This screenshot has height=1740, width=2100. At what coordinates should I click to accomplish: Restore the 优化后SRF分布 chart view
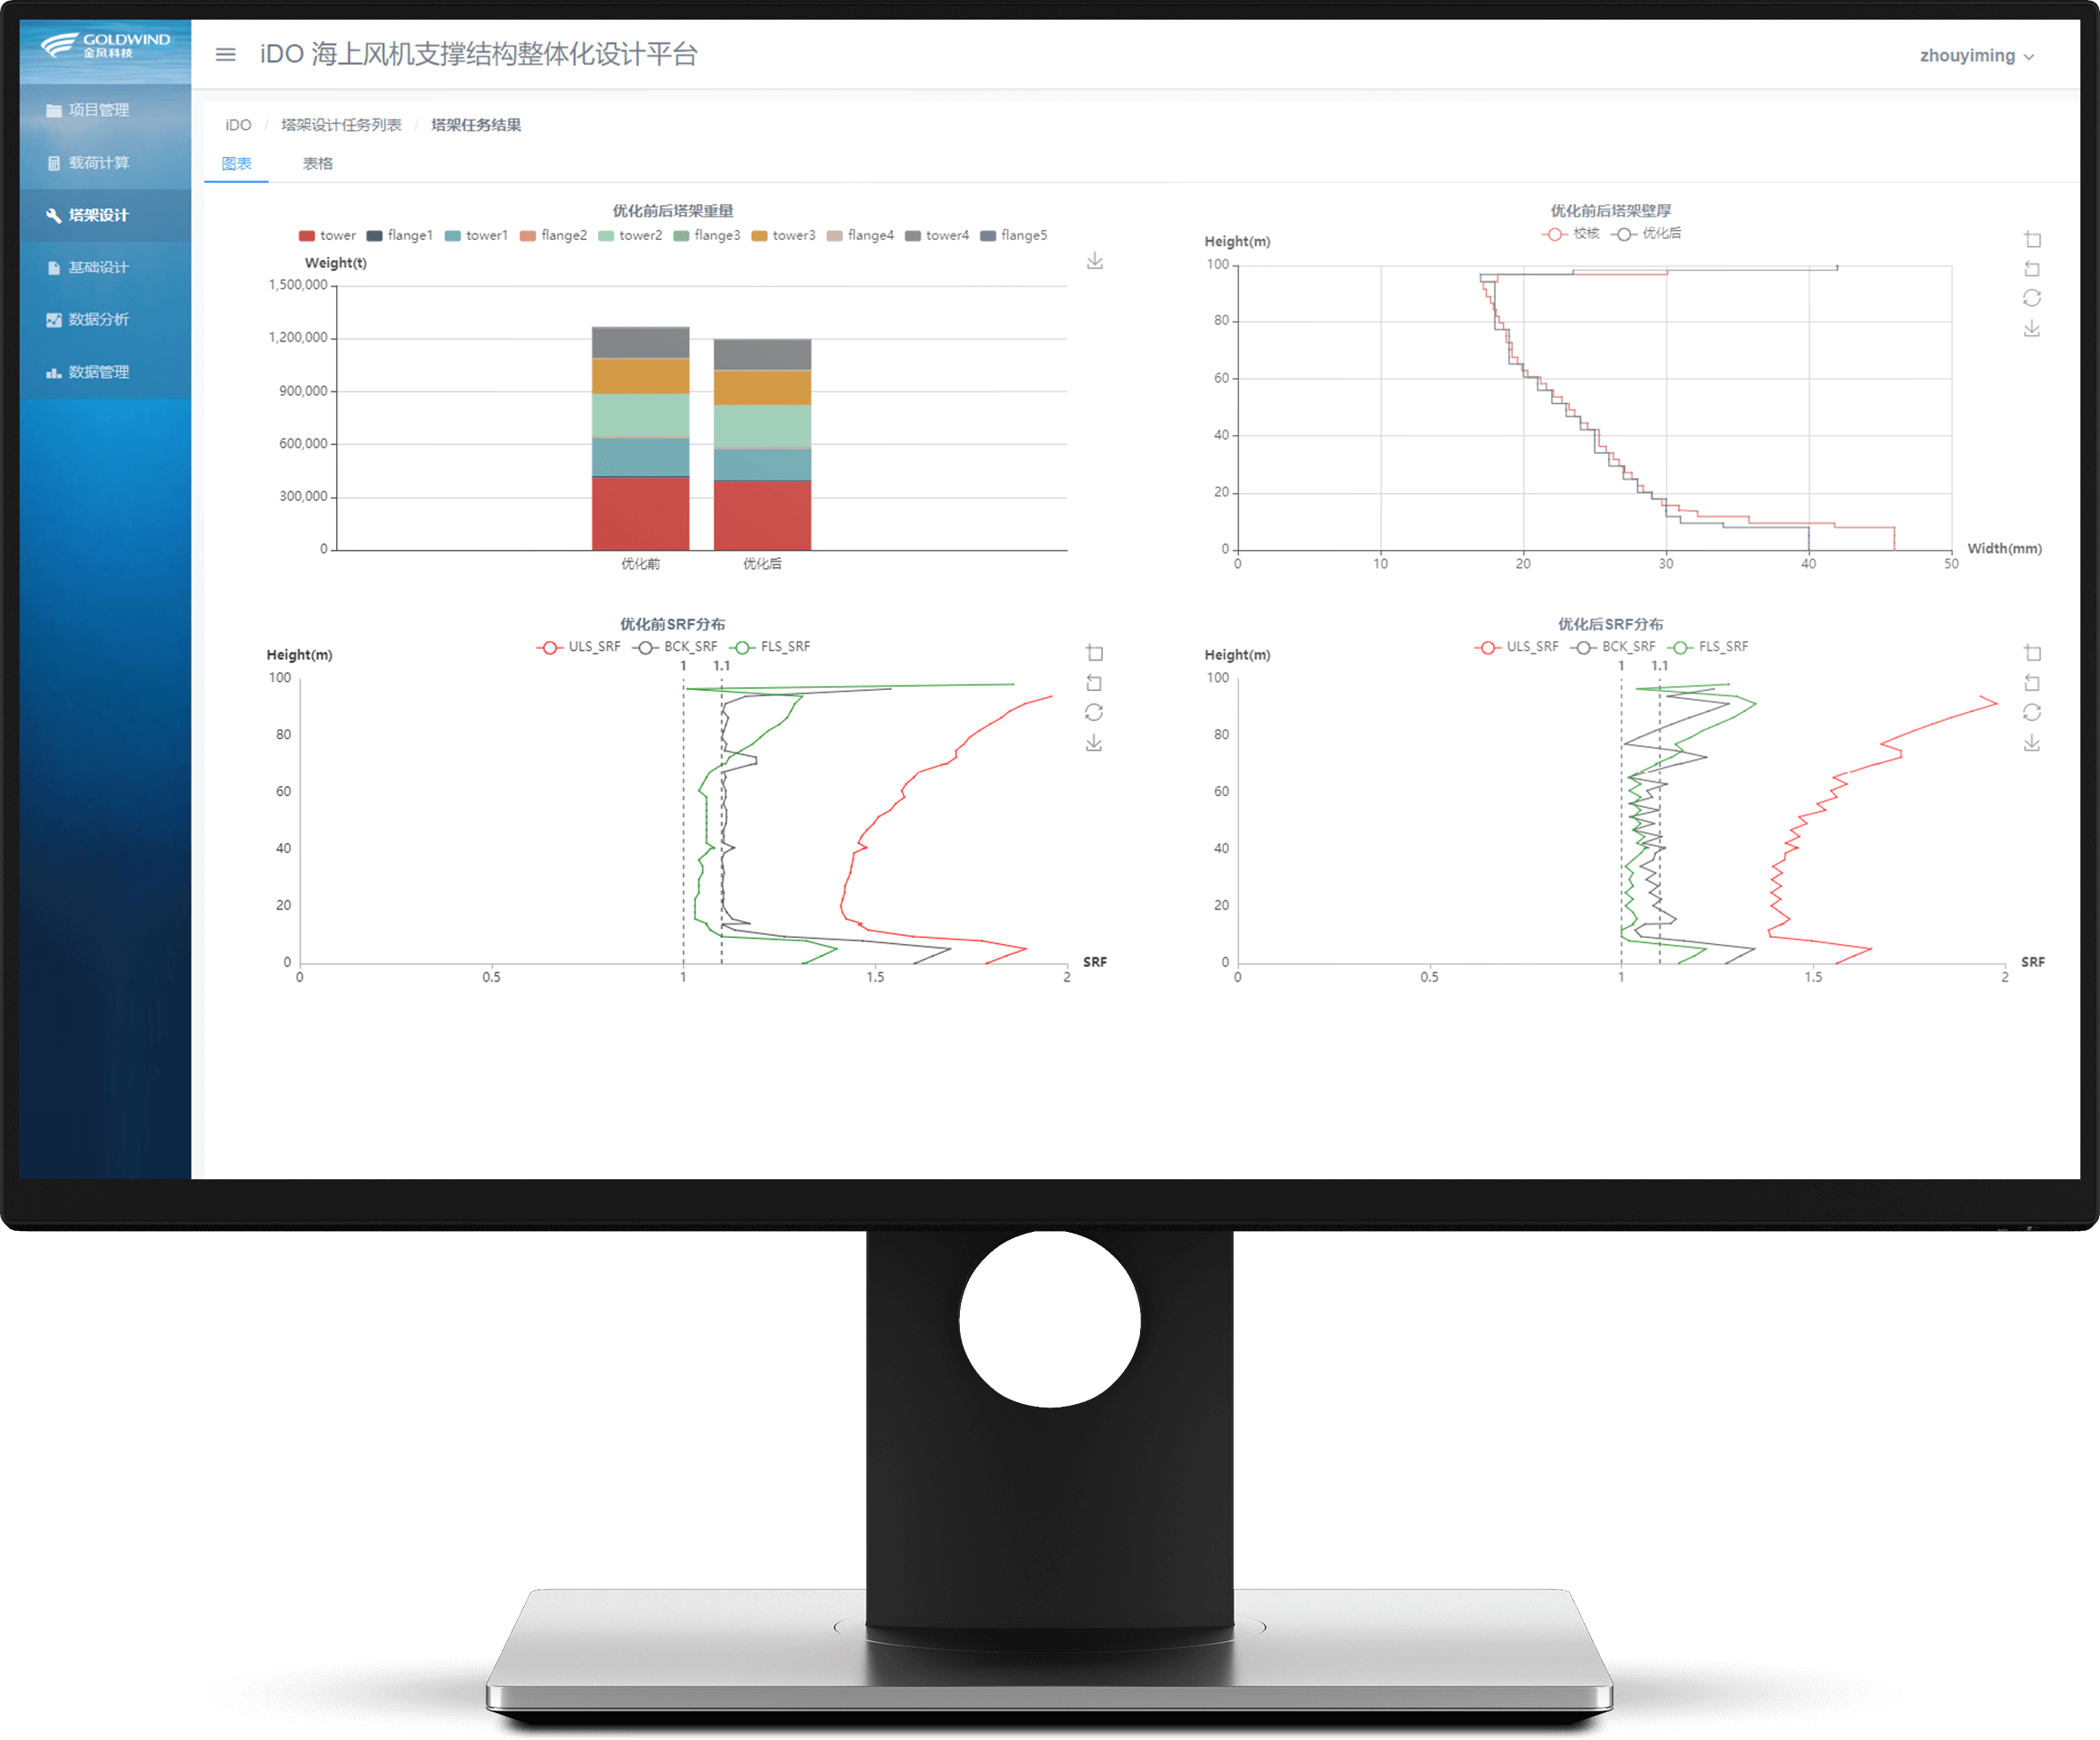[2032, 713]
